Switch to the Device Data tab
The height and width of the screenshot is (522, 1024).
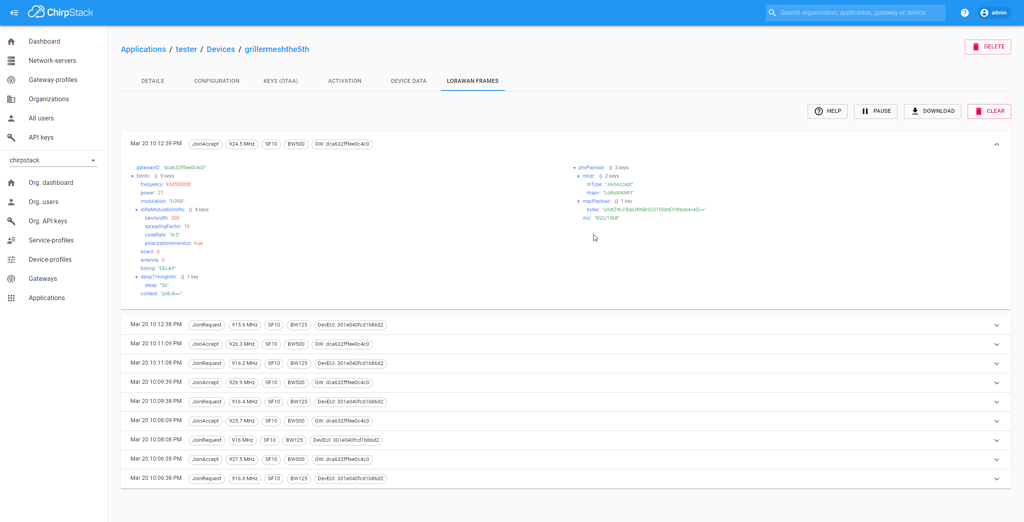click(409, 81)
